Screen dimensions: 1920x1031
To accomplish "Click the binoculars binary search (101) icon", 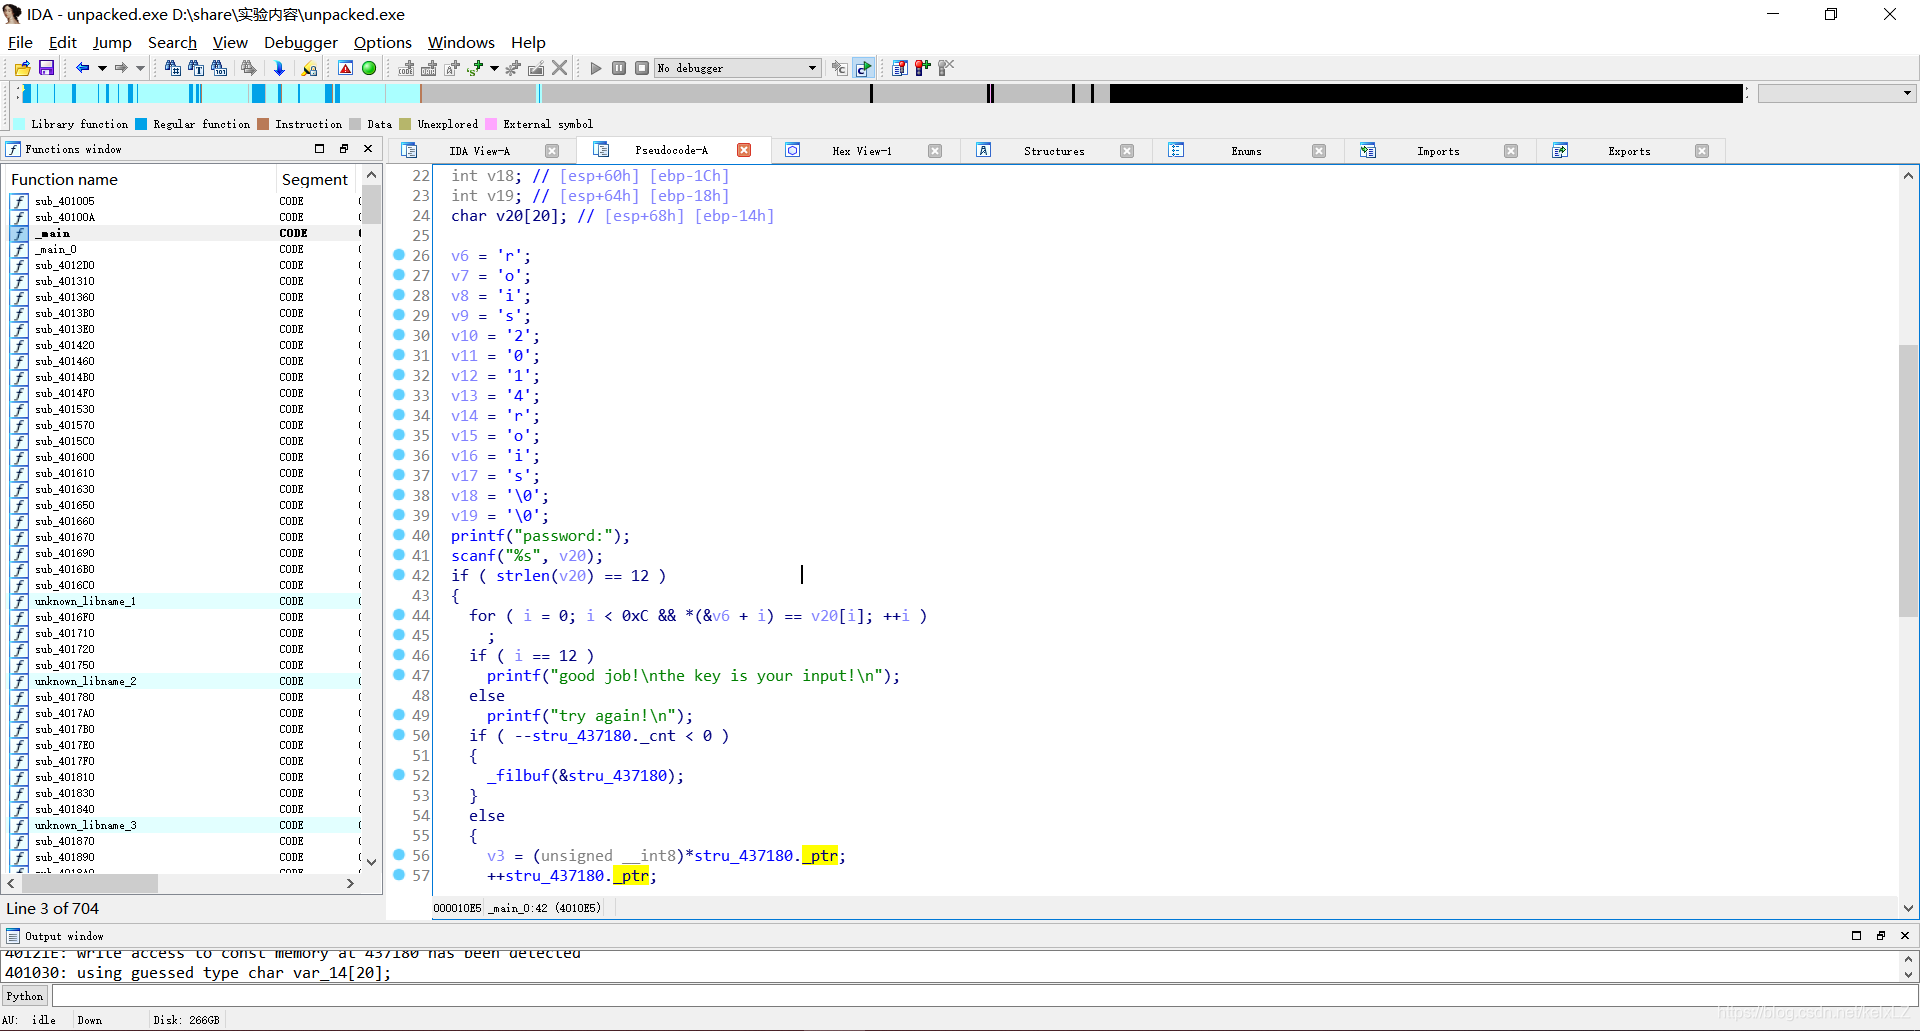I will pyautogui.click(x=219, y=68).
